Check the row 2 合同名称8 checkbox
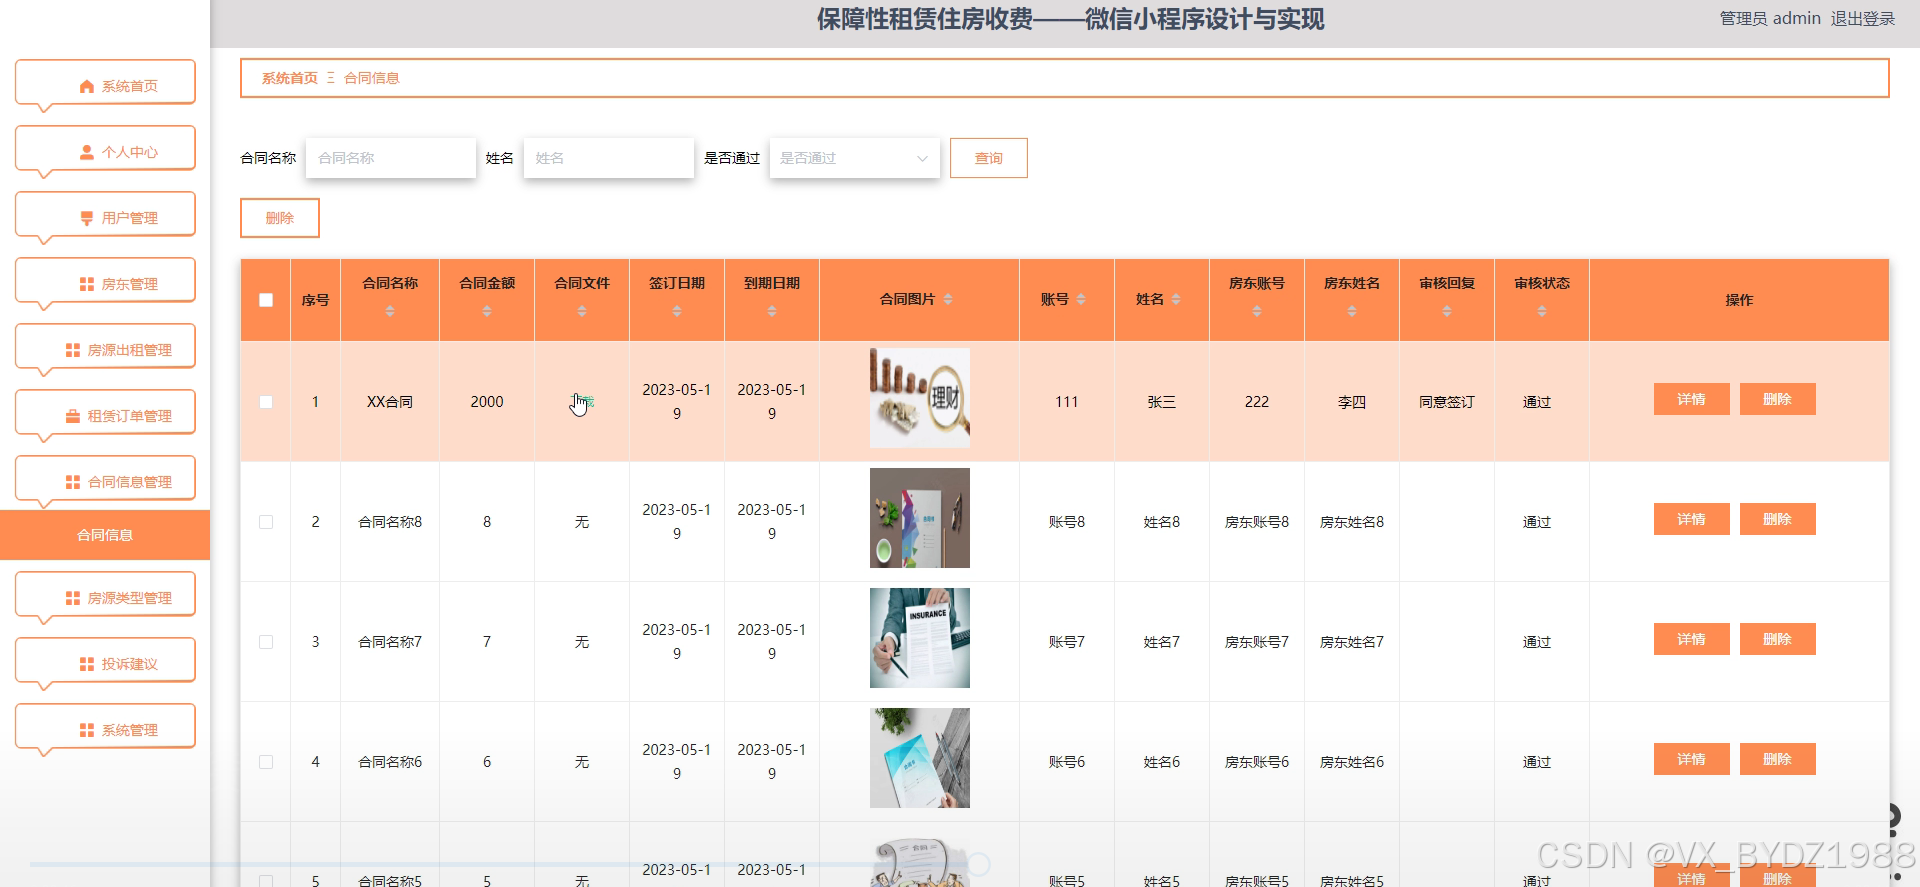 click(x=266, y=522)
